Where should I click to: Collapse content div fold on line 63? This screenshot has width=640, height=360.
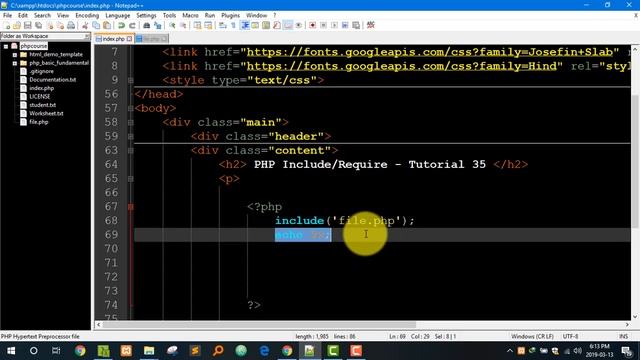click(x=131, y=151)
